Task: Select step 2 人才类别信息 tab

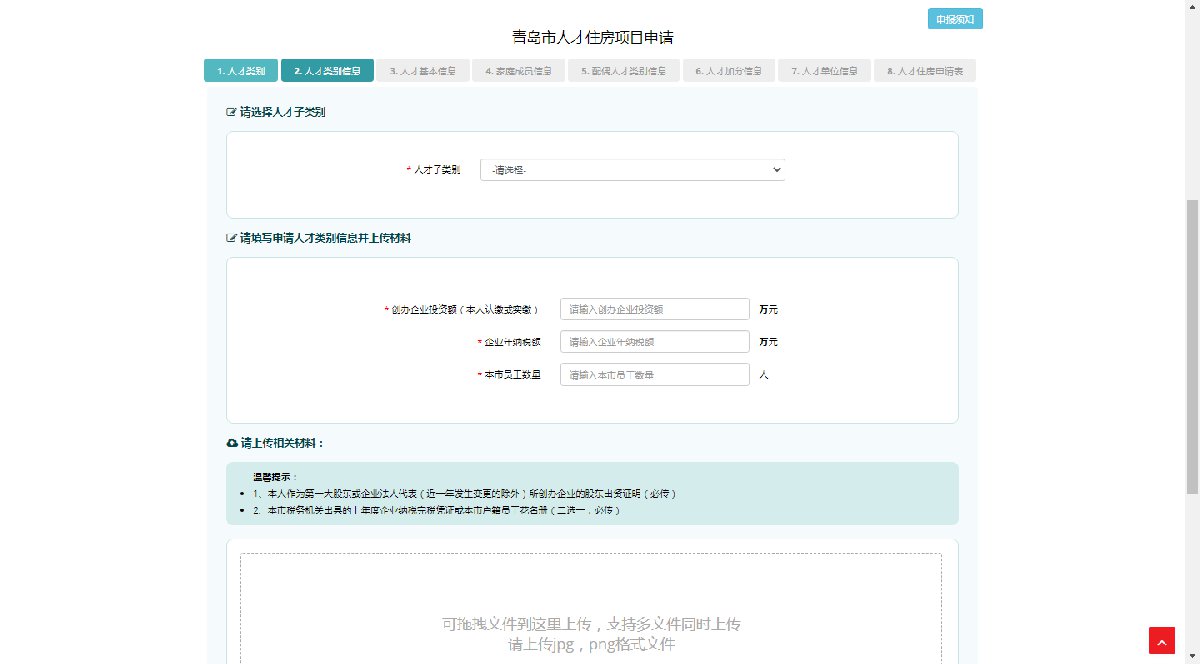Action: pos(327,71)
